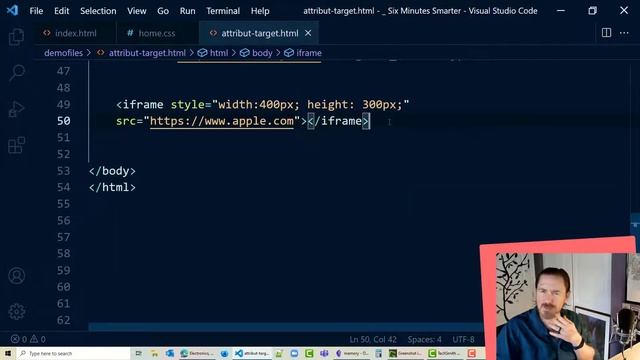
Task: Open the Explorer view in activity bar
Action: point(16,37)
